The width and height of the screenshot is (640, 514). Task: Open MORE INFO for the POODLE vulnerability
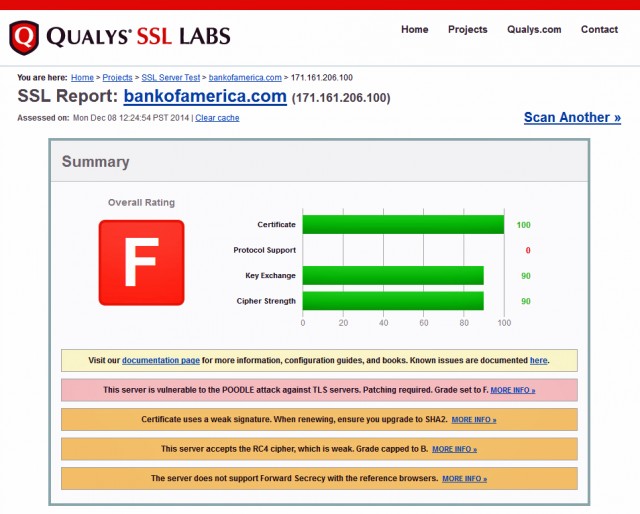[513, 390]
